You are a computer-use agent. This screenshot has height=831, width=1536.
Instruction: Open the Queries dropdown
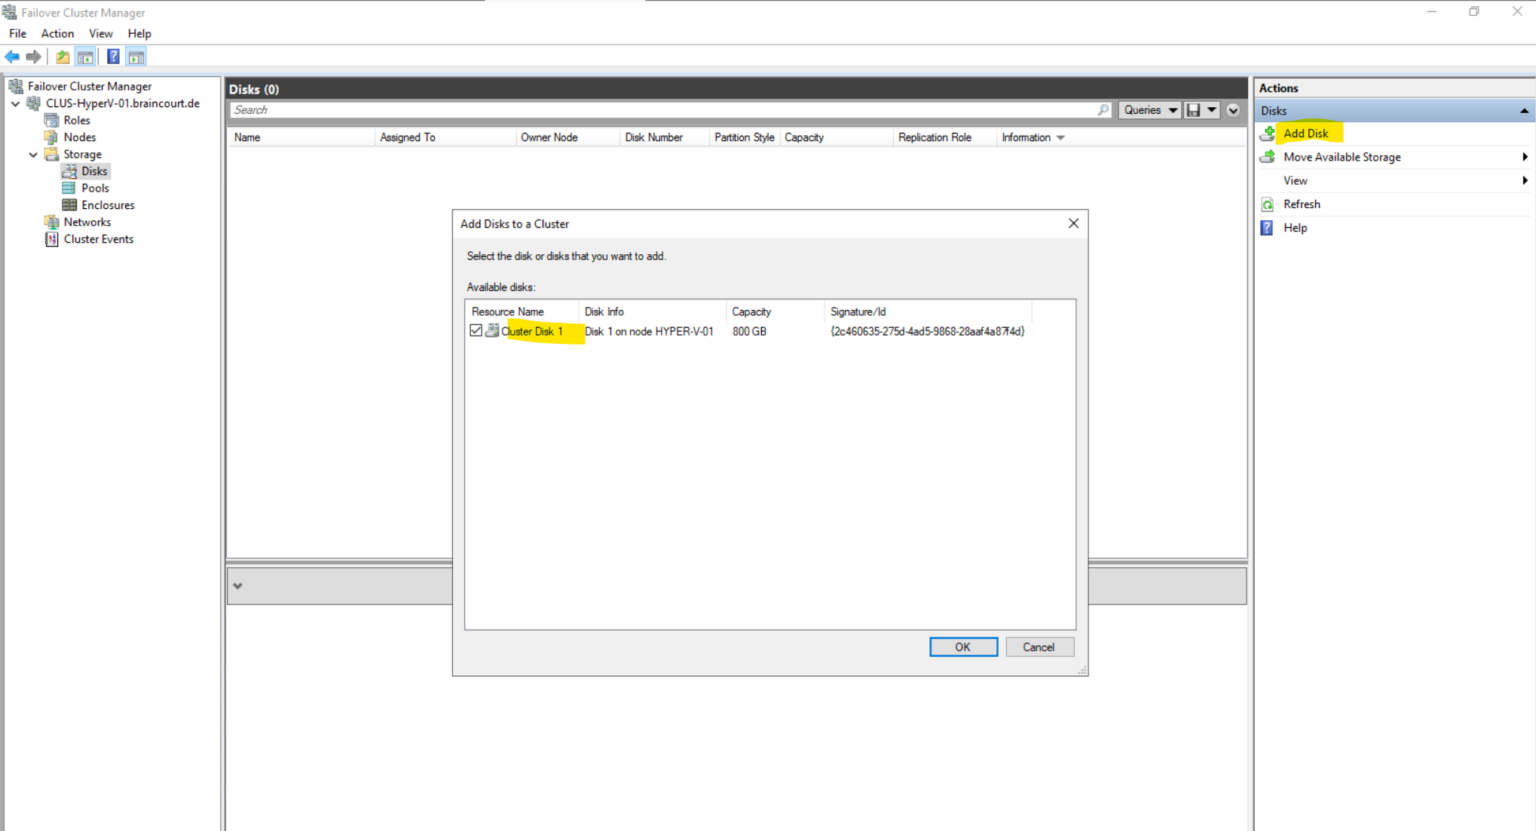[1148, 109]
